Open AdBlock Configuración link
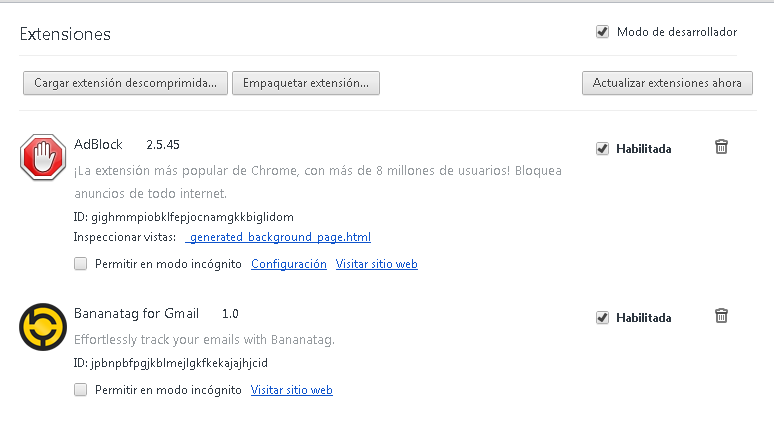The width and height of the screenshot is (774, 433). pyautogui.click(x=289, y=264)
